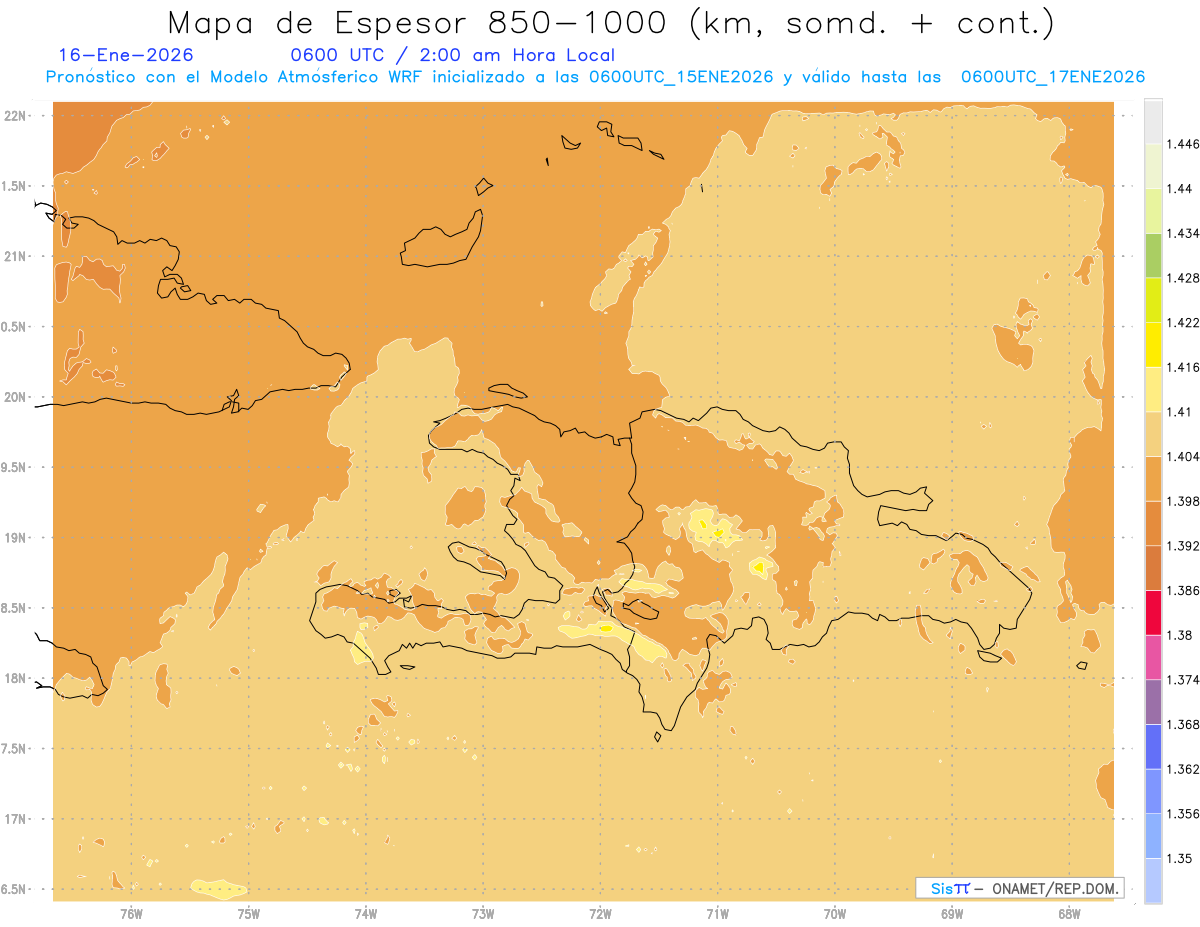The height and width of the screenshot is (927, 1200).
Task: Click the longitude label "70W"
Action: click(835, 913)
